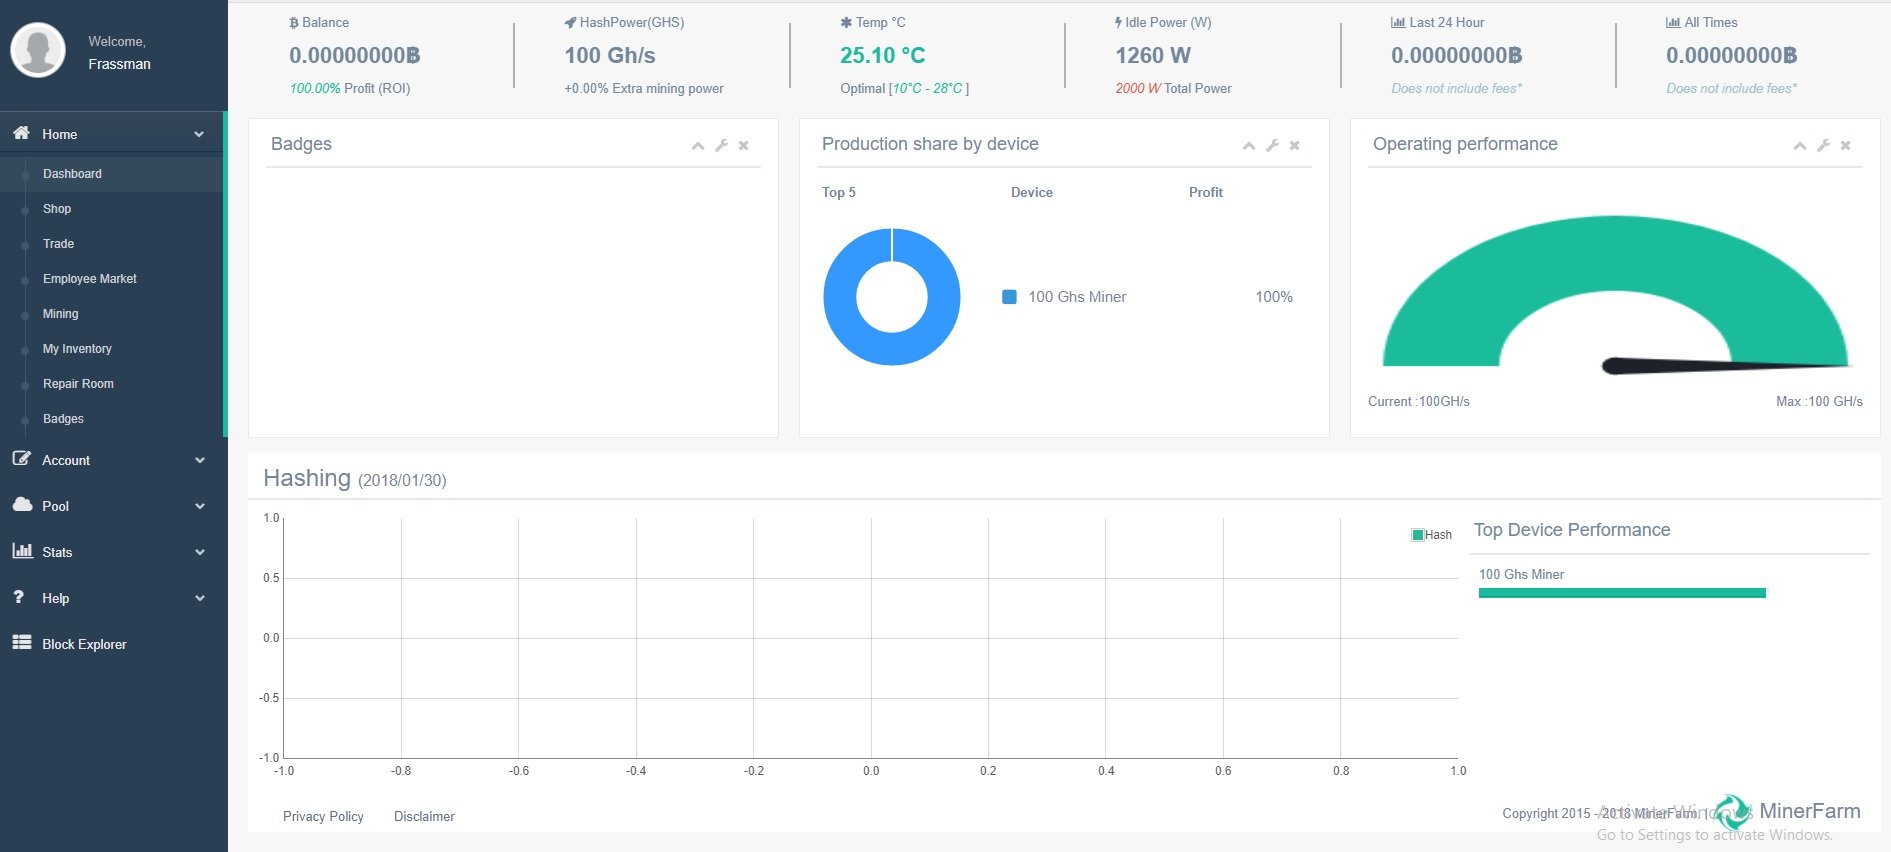Viewport: 1891px width, 852px height.
Task: Click the Help question mark icon
Action: click(18, 597)
